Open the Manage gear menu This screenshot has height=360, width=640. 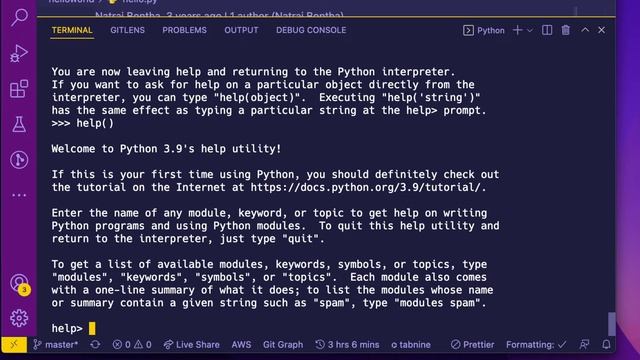(19, 318)
